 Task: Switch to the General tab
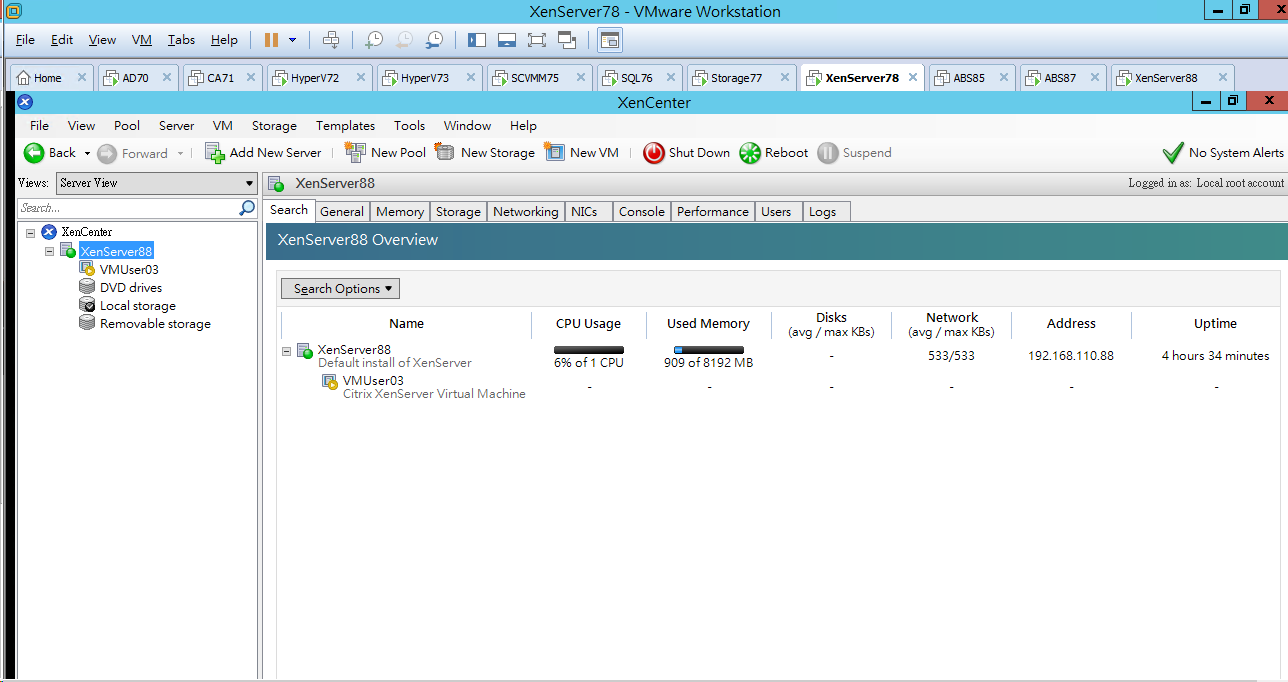pos(342,212)
